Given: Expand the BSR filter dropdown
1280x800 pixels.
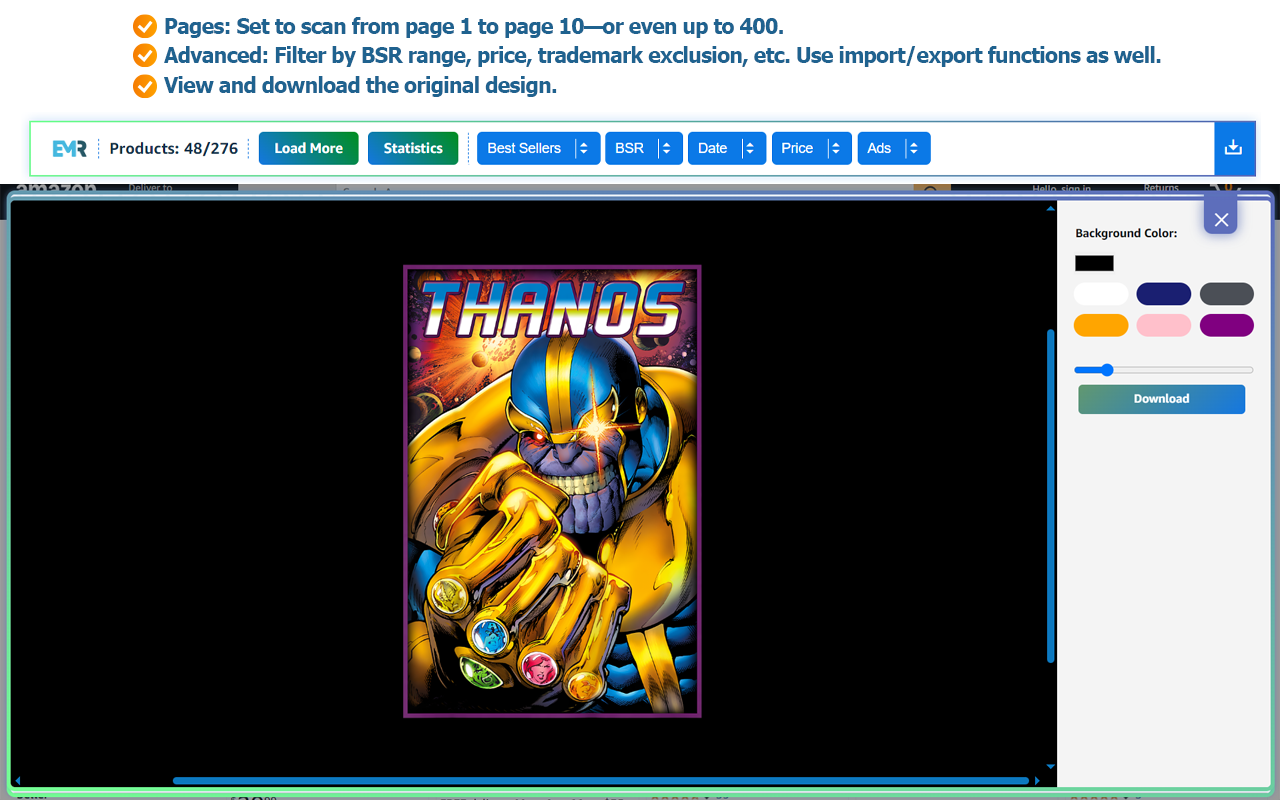Looking at the screenshot, I should point(644,148).
